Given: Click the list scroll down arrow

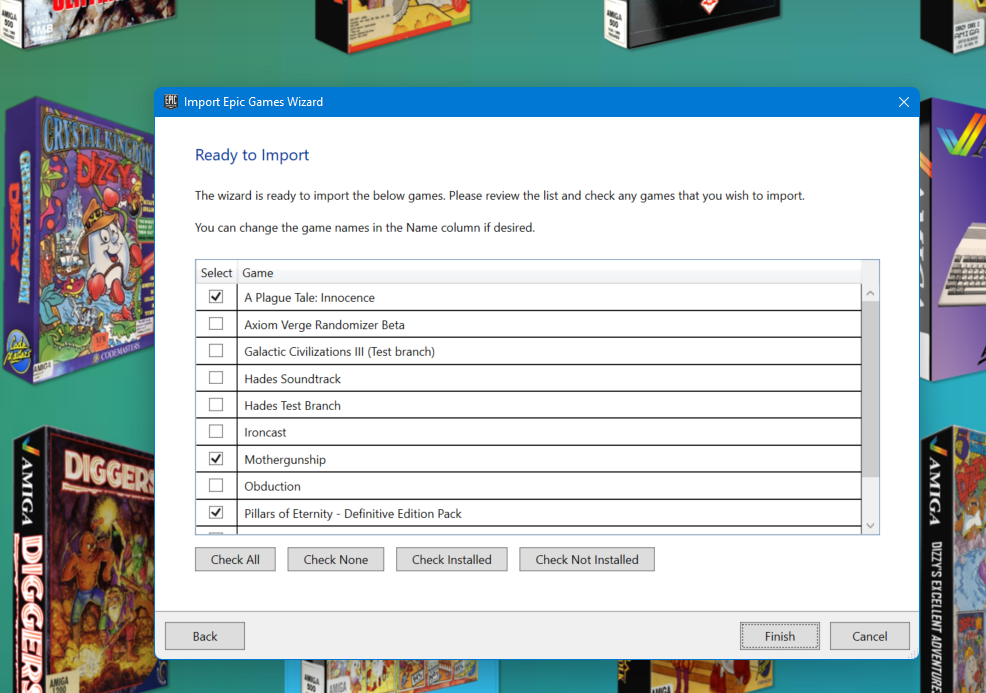Looking at the screenshot, I should click(x=870, y=526).
